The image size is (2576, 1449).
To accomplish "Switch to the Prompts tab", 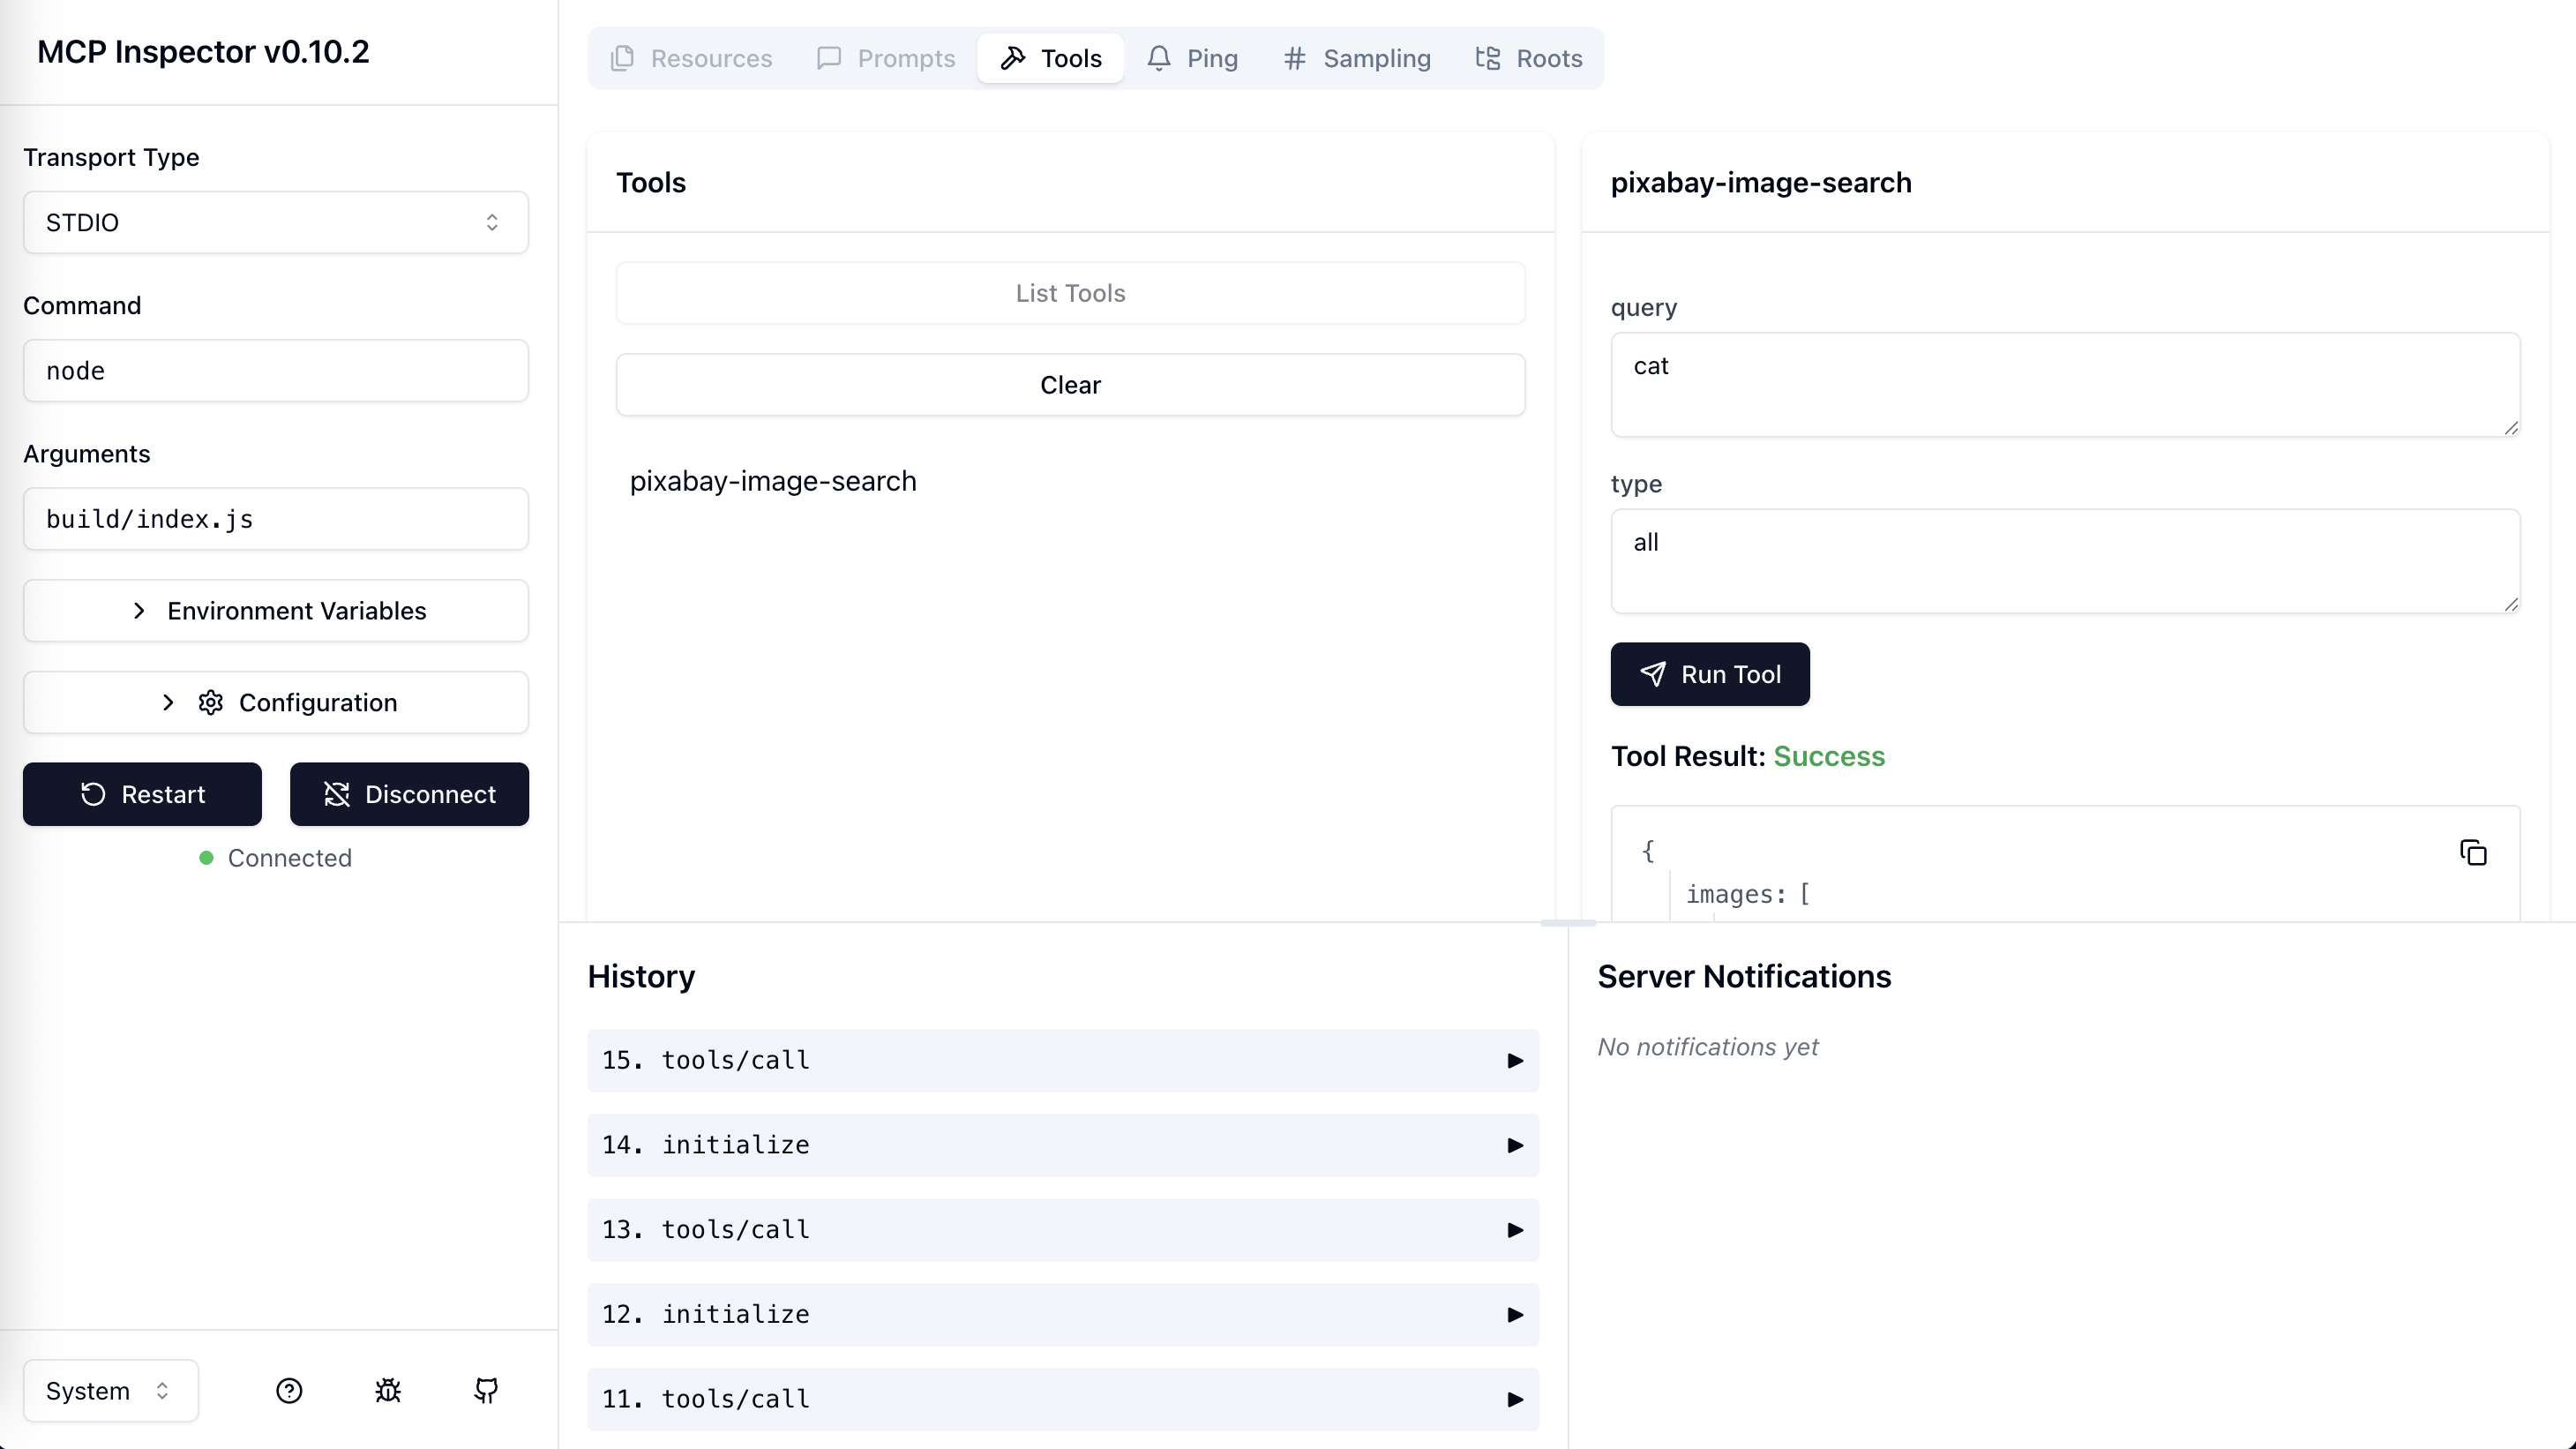I will (x=886, y=58).
